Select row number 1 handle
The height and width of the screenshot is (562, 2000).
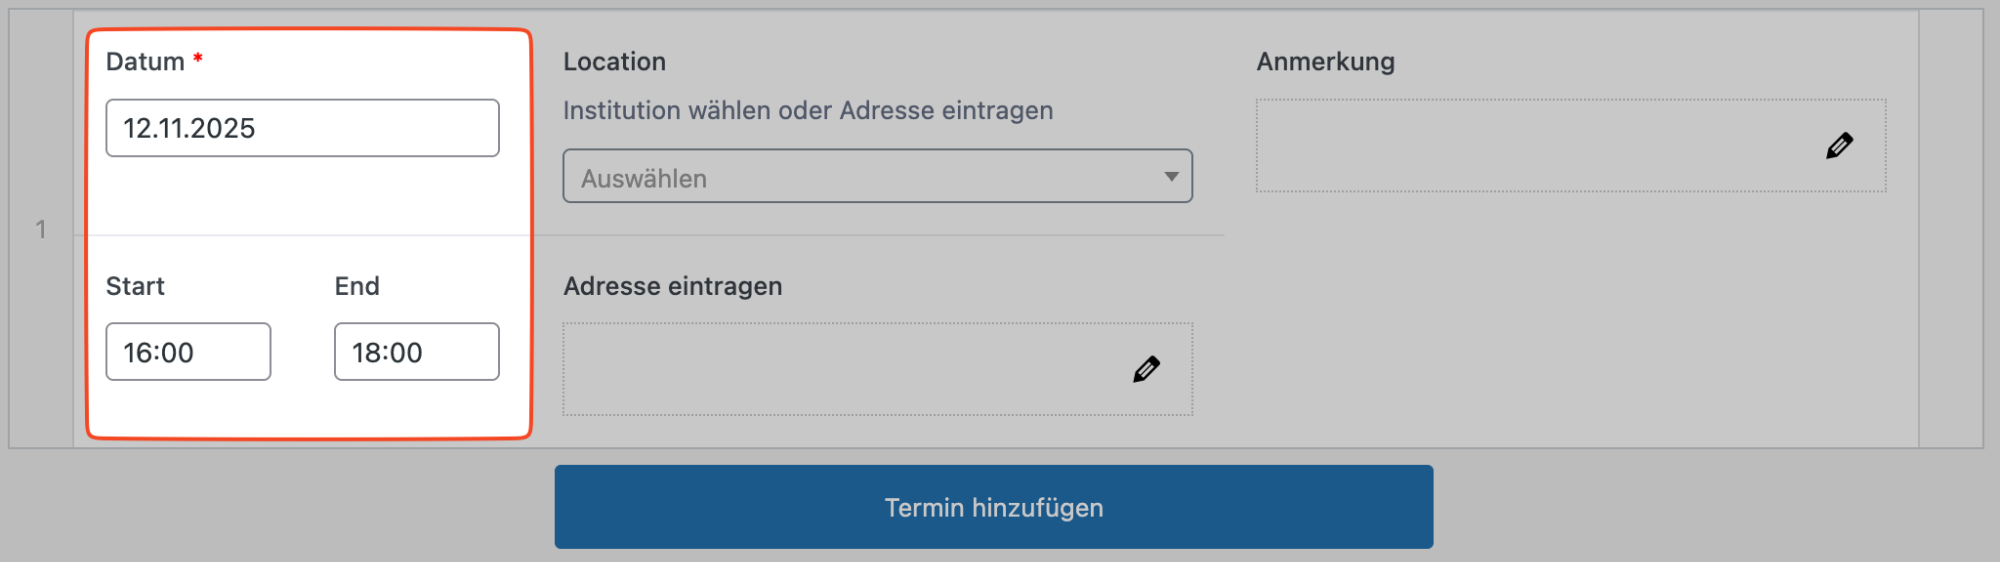pyautogui.click(x=41, y=229)
